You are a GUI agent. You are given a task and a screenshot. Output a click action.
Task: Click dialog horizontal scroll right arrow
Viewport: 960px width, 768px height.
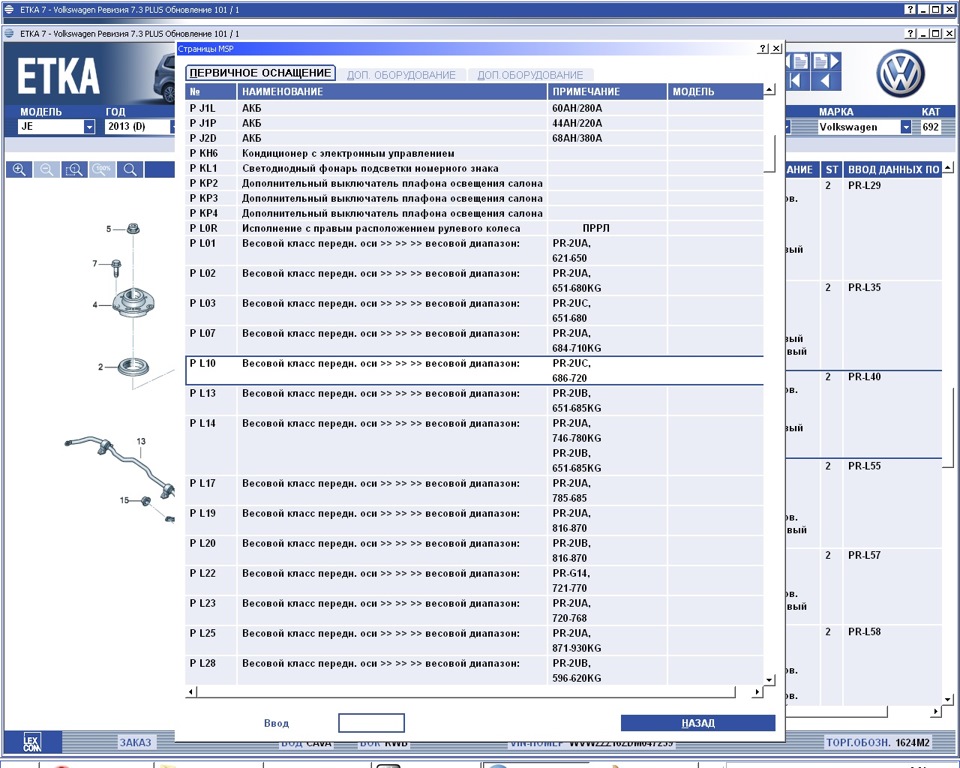tap(757, 691)
